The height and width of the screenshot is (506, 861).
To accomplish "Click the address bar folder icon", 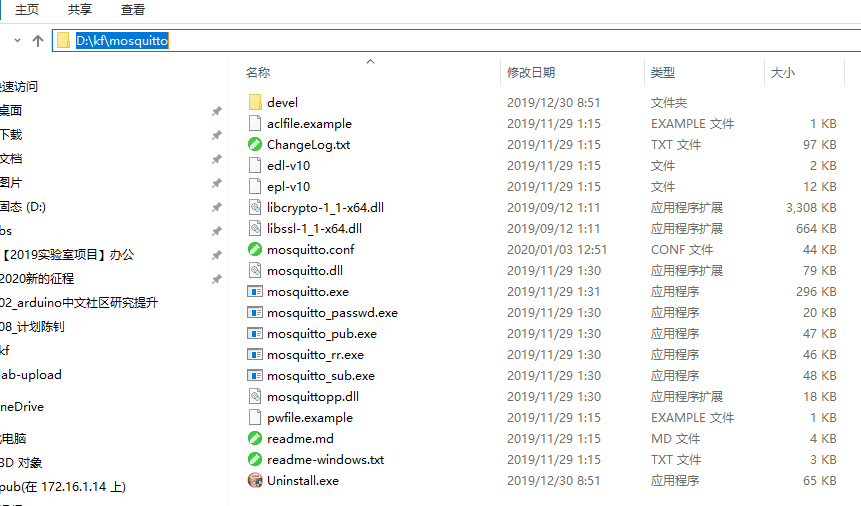I will coord(64,41).
